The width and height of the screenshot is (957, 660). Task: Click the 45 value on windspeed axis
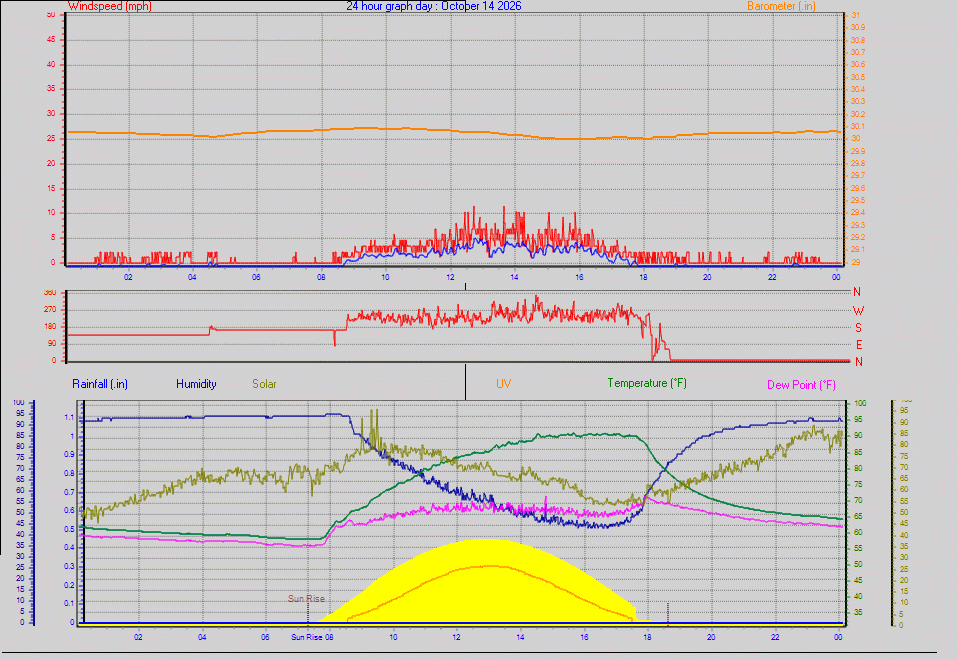tap(51, 40)
